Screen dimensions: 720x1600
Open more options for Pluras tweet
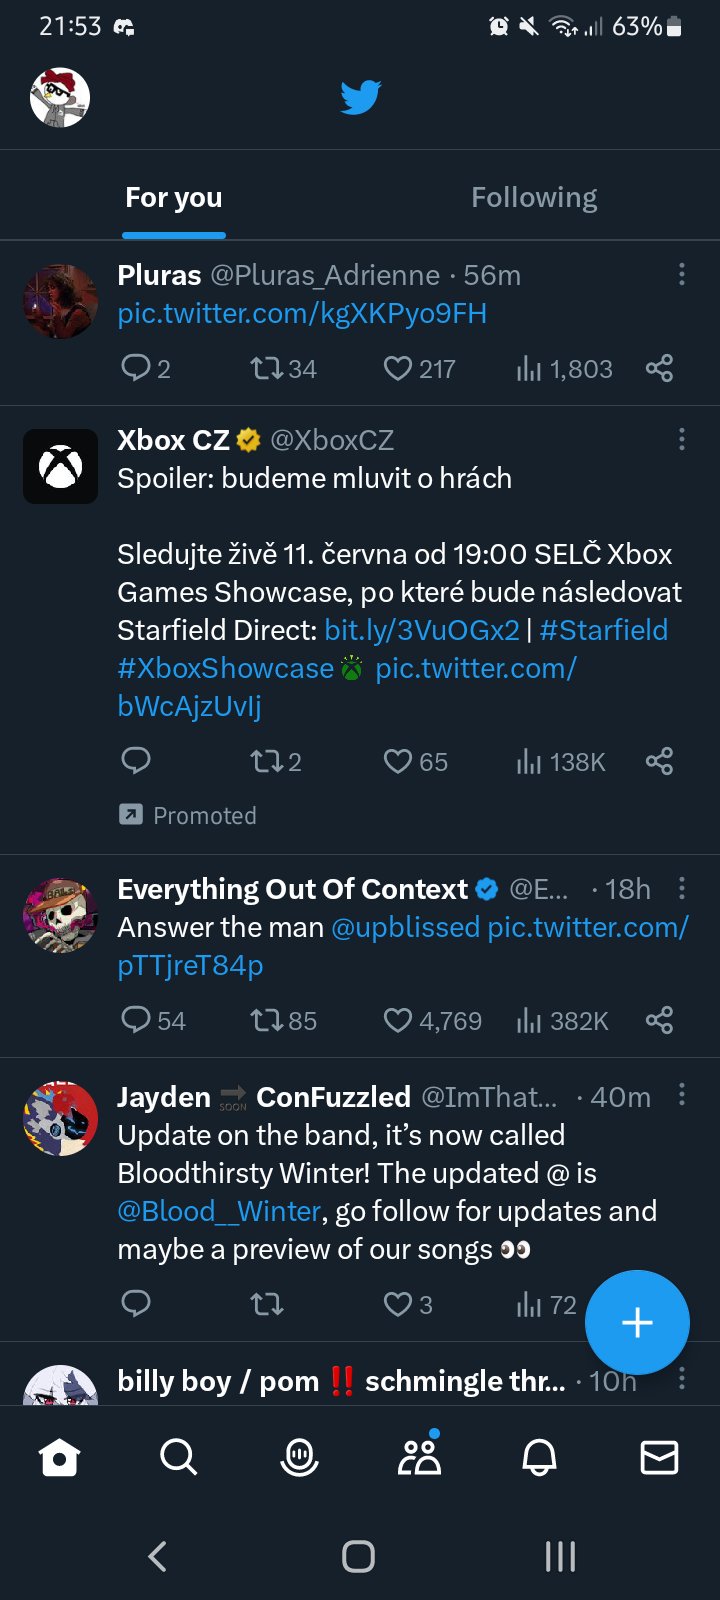coord(682,274)
